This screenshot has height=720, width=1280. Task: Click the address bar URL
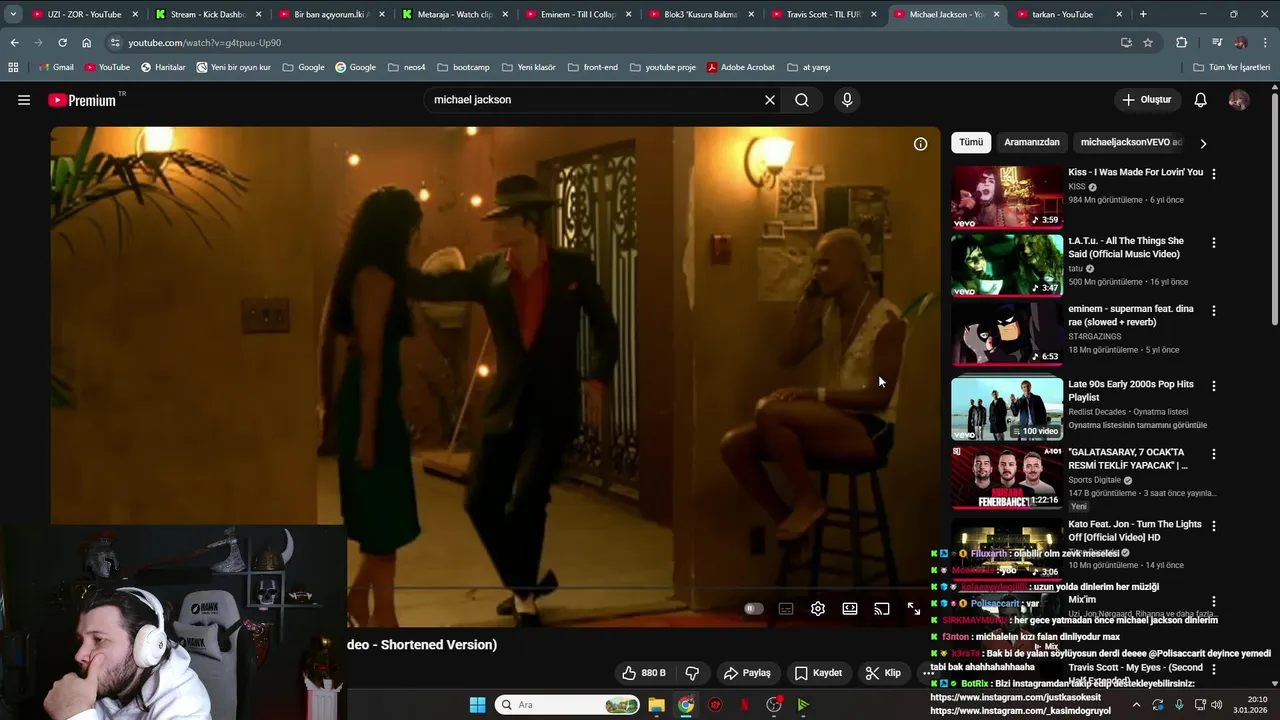[205, 43]
